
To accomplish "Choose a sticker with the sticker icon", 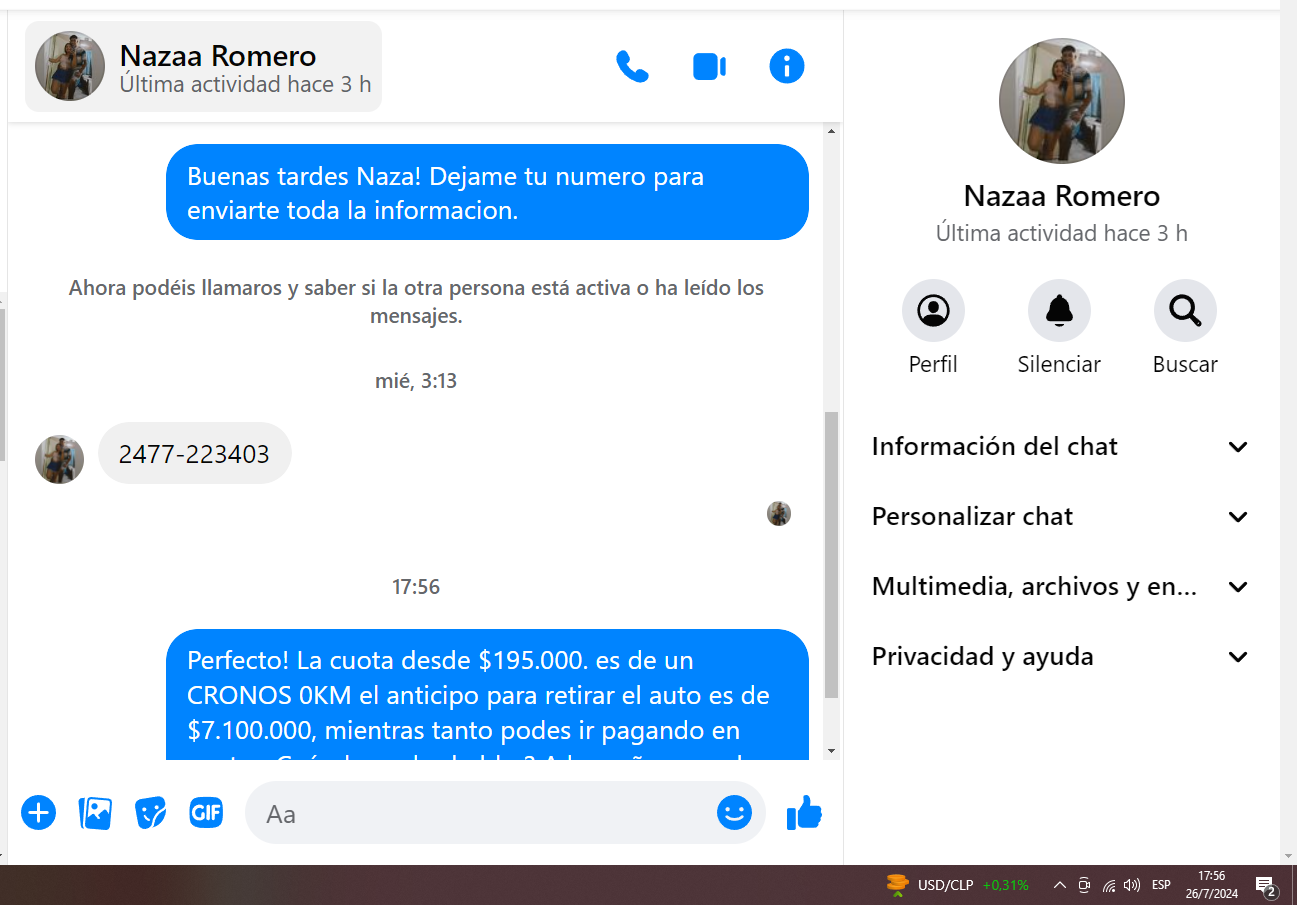I will coord(150,813).
